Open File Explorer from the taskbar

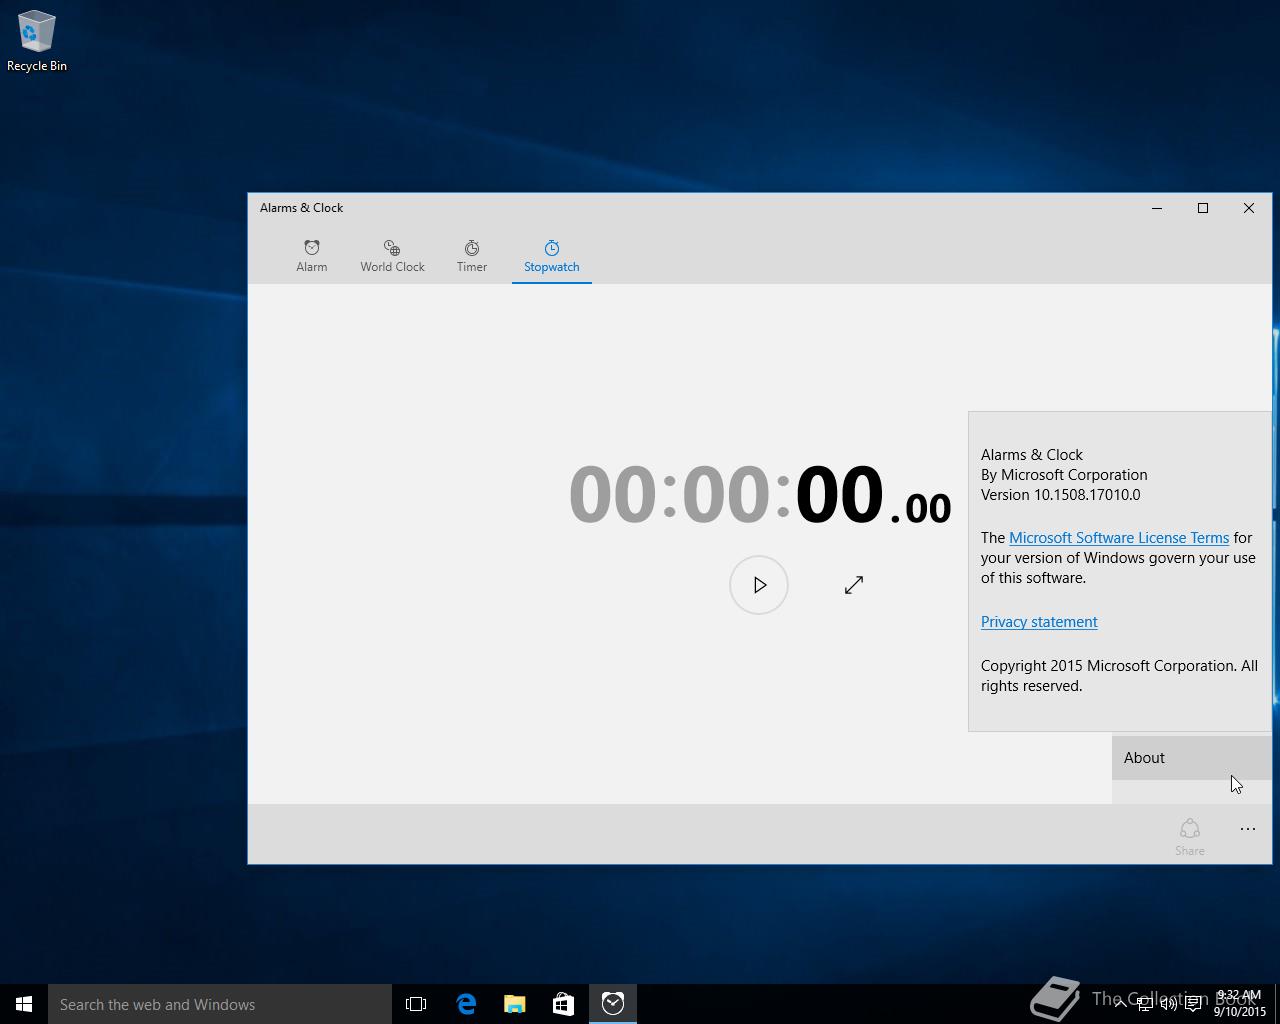click(515, 1004)
